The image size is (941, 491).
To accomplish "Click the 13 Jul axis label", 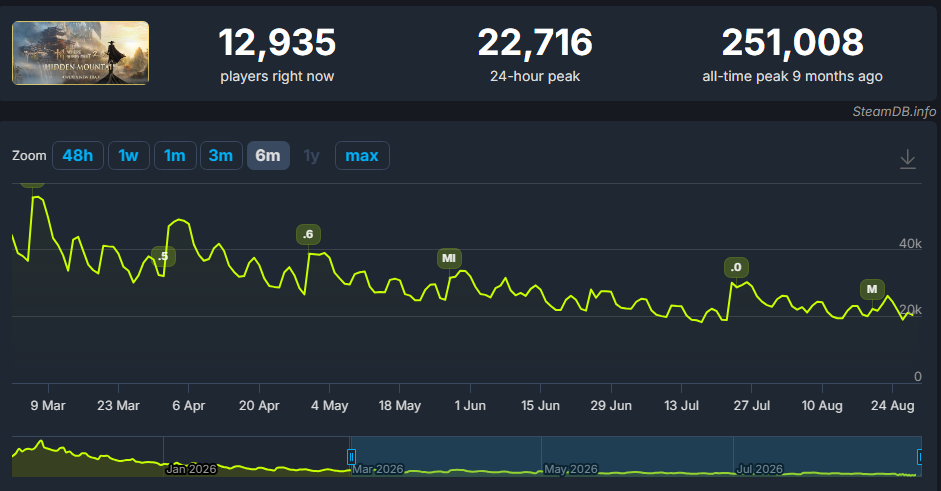I will tap(681, 405).
